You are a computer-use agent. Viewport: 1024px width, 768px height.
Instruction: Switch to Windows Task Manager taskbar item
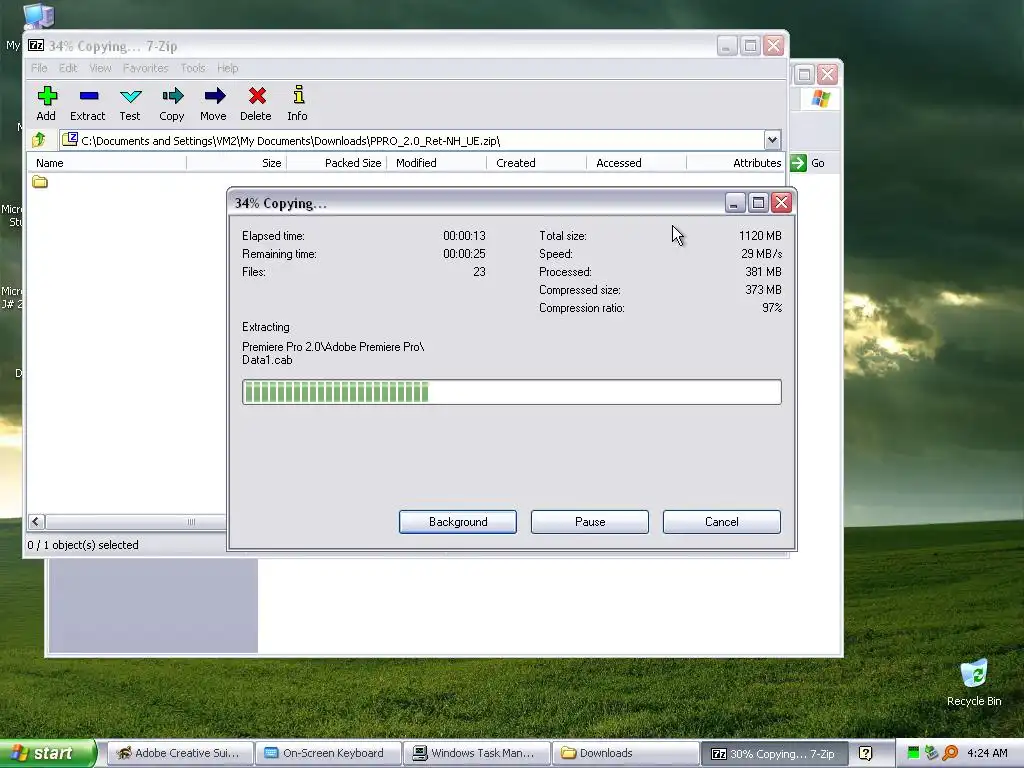(x=476, y=753)
